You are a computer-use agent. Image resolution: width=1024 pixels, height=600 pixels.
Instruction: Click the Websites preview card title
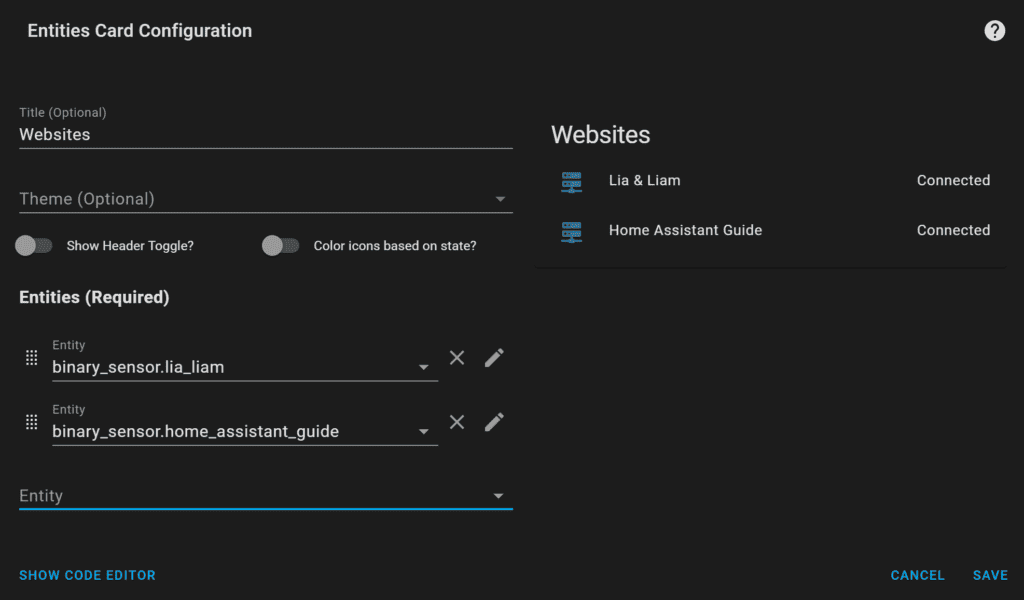600,135
